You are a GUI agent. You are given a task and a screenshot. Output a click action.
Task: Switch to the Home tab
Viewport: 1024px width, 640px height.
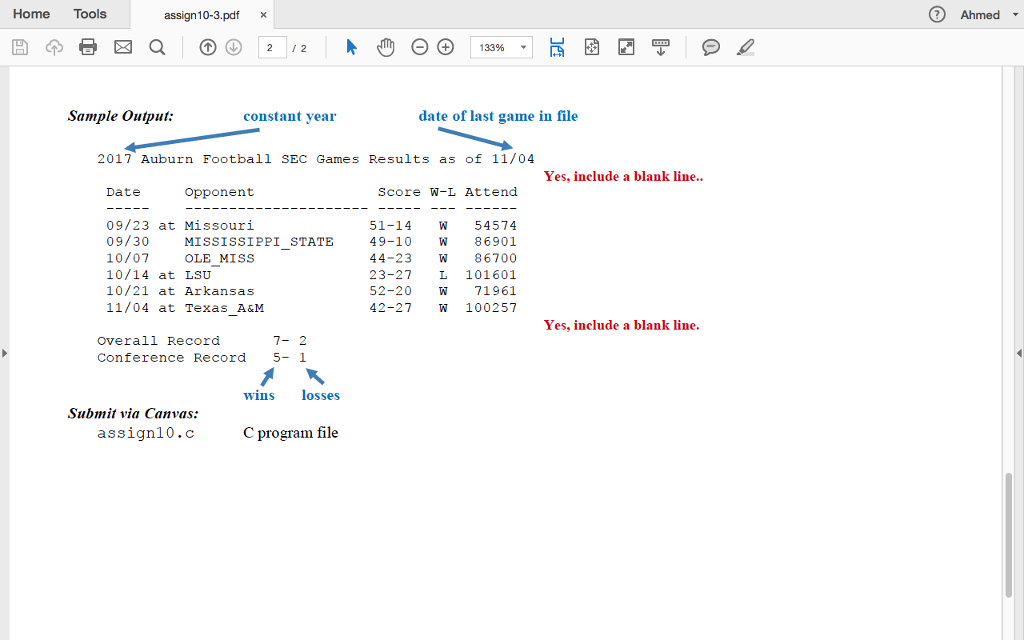coord(31,14)
